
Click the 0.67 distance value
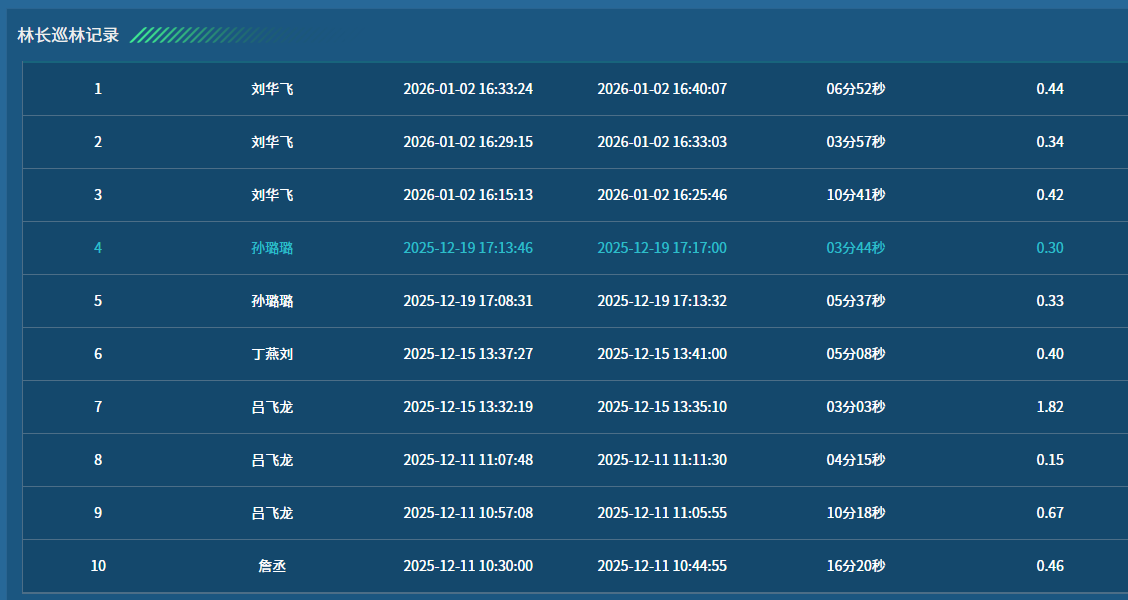[x=1050, y=513]
